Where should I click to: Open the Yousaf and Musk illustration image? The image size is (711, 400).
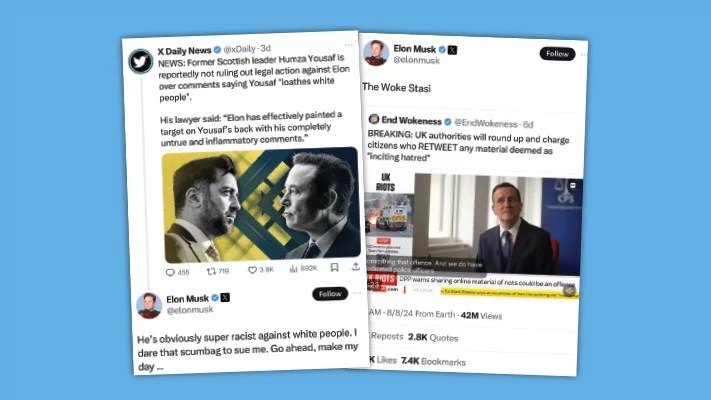pos(261,205)
